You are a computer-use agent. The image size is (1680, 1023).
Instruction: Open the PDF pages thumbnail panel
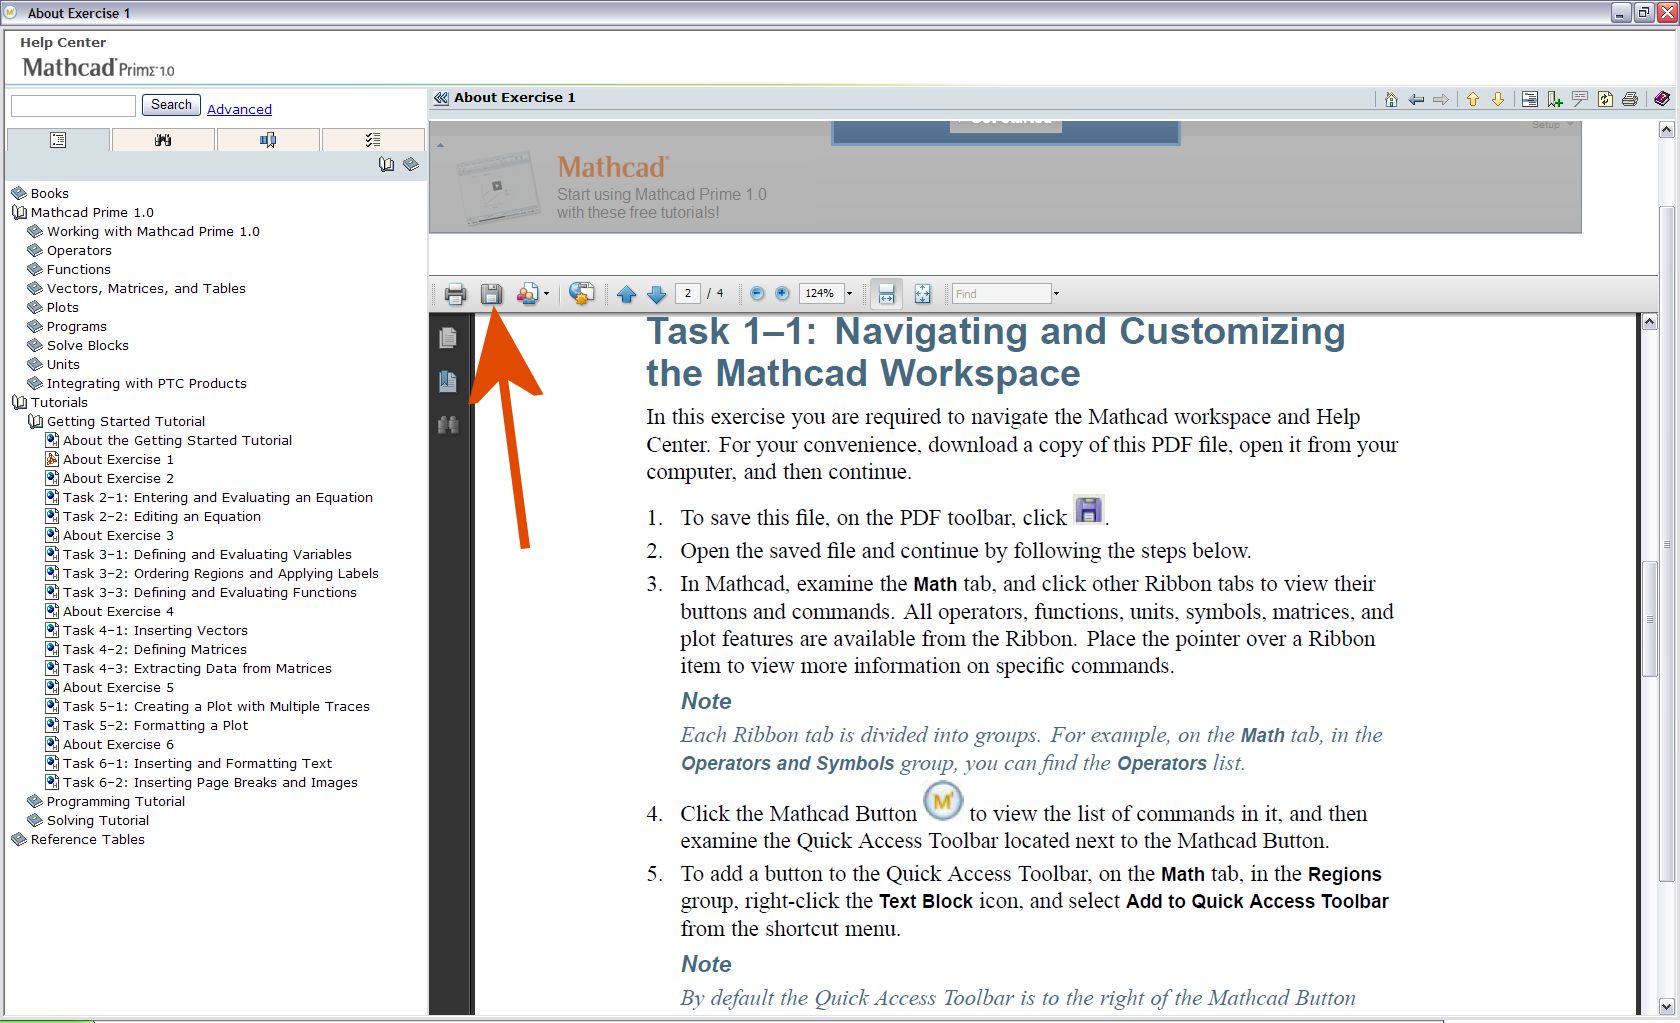[448, 338]
